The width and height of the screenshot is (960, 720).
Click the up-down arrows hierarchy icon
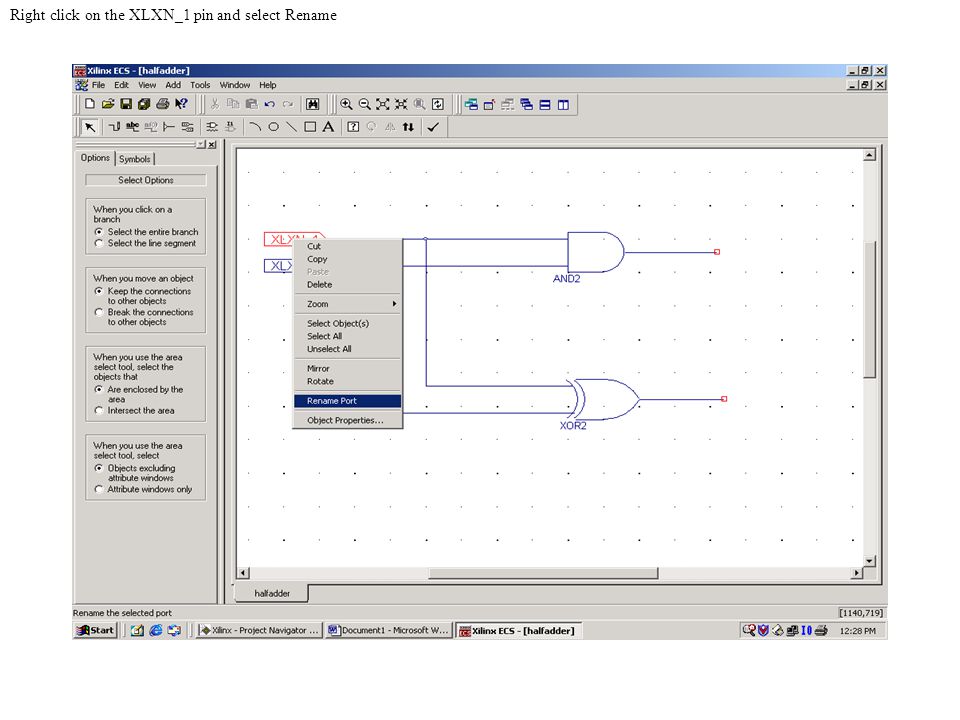(408, 127)
